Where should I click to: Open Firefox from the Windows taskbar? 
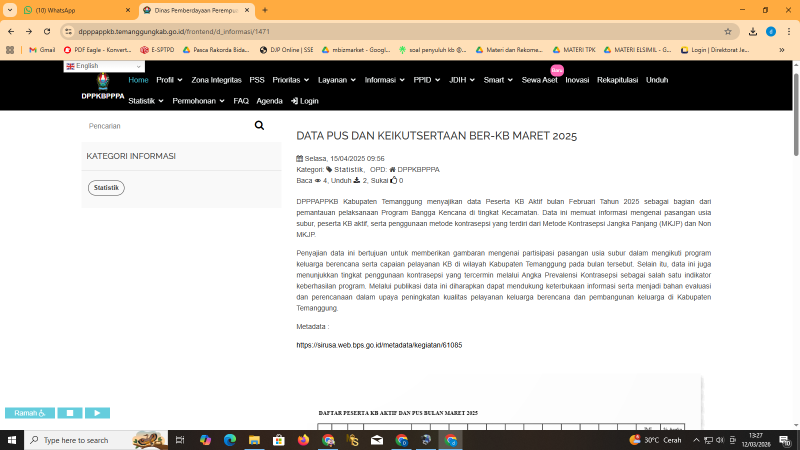[303, 440]
